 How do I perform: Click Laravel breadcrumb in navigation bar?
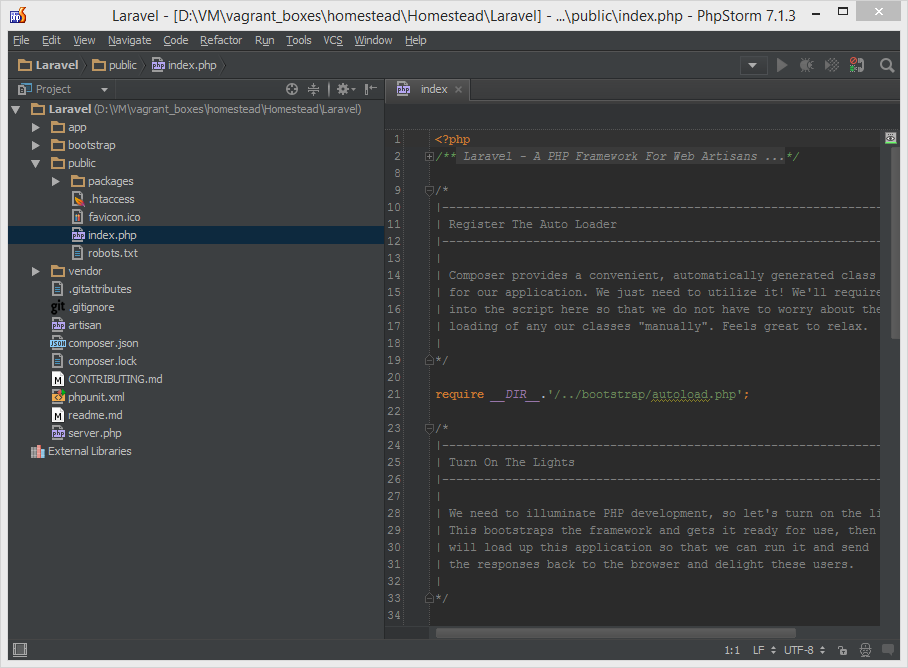pyautogui.click(x=48, y=65)
